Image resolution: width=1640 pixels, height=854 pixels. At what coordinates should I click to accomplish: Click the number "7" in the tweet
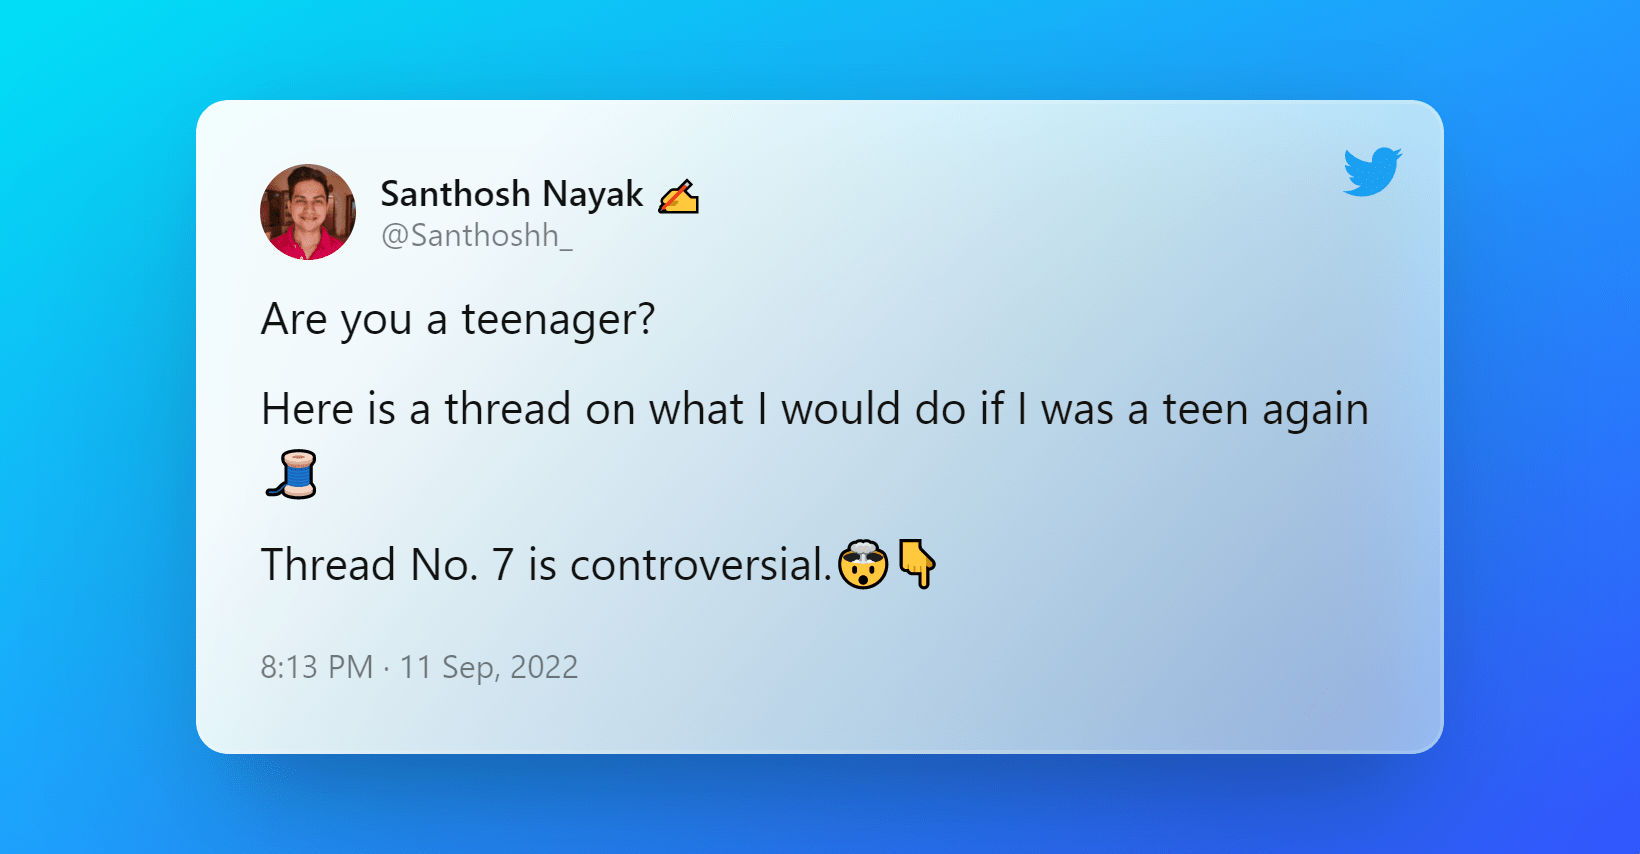[x=502, y=566]
